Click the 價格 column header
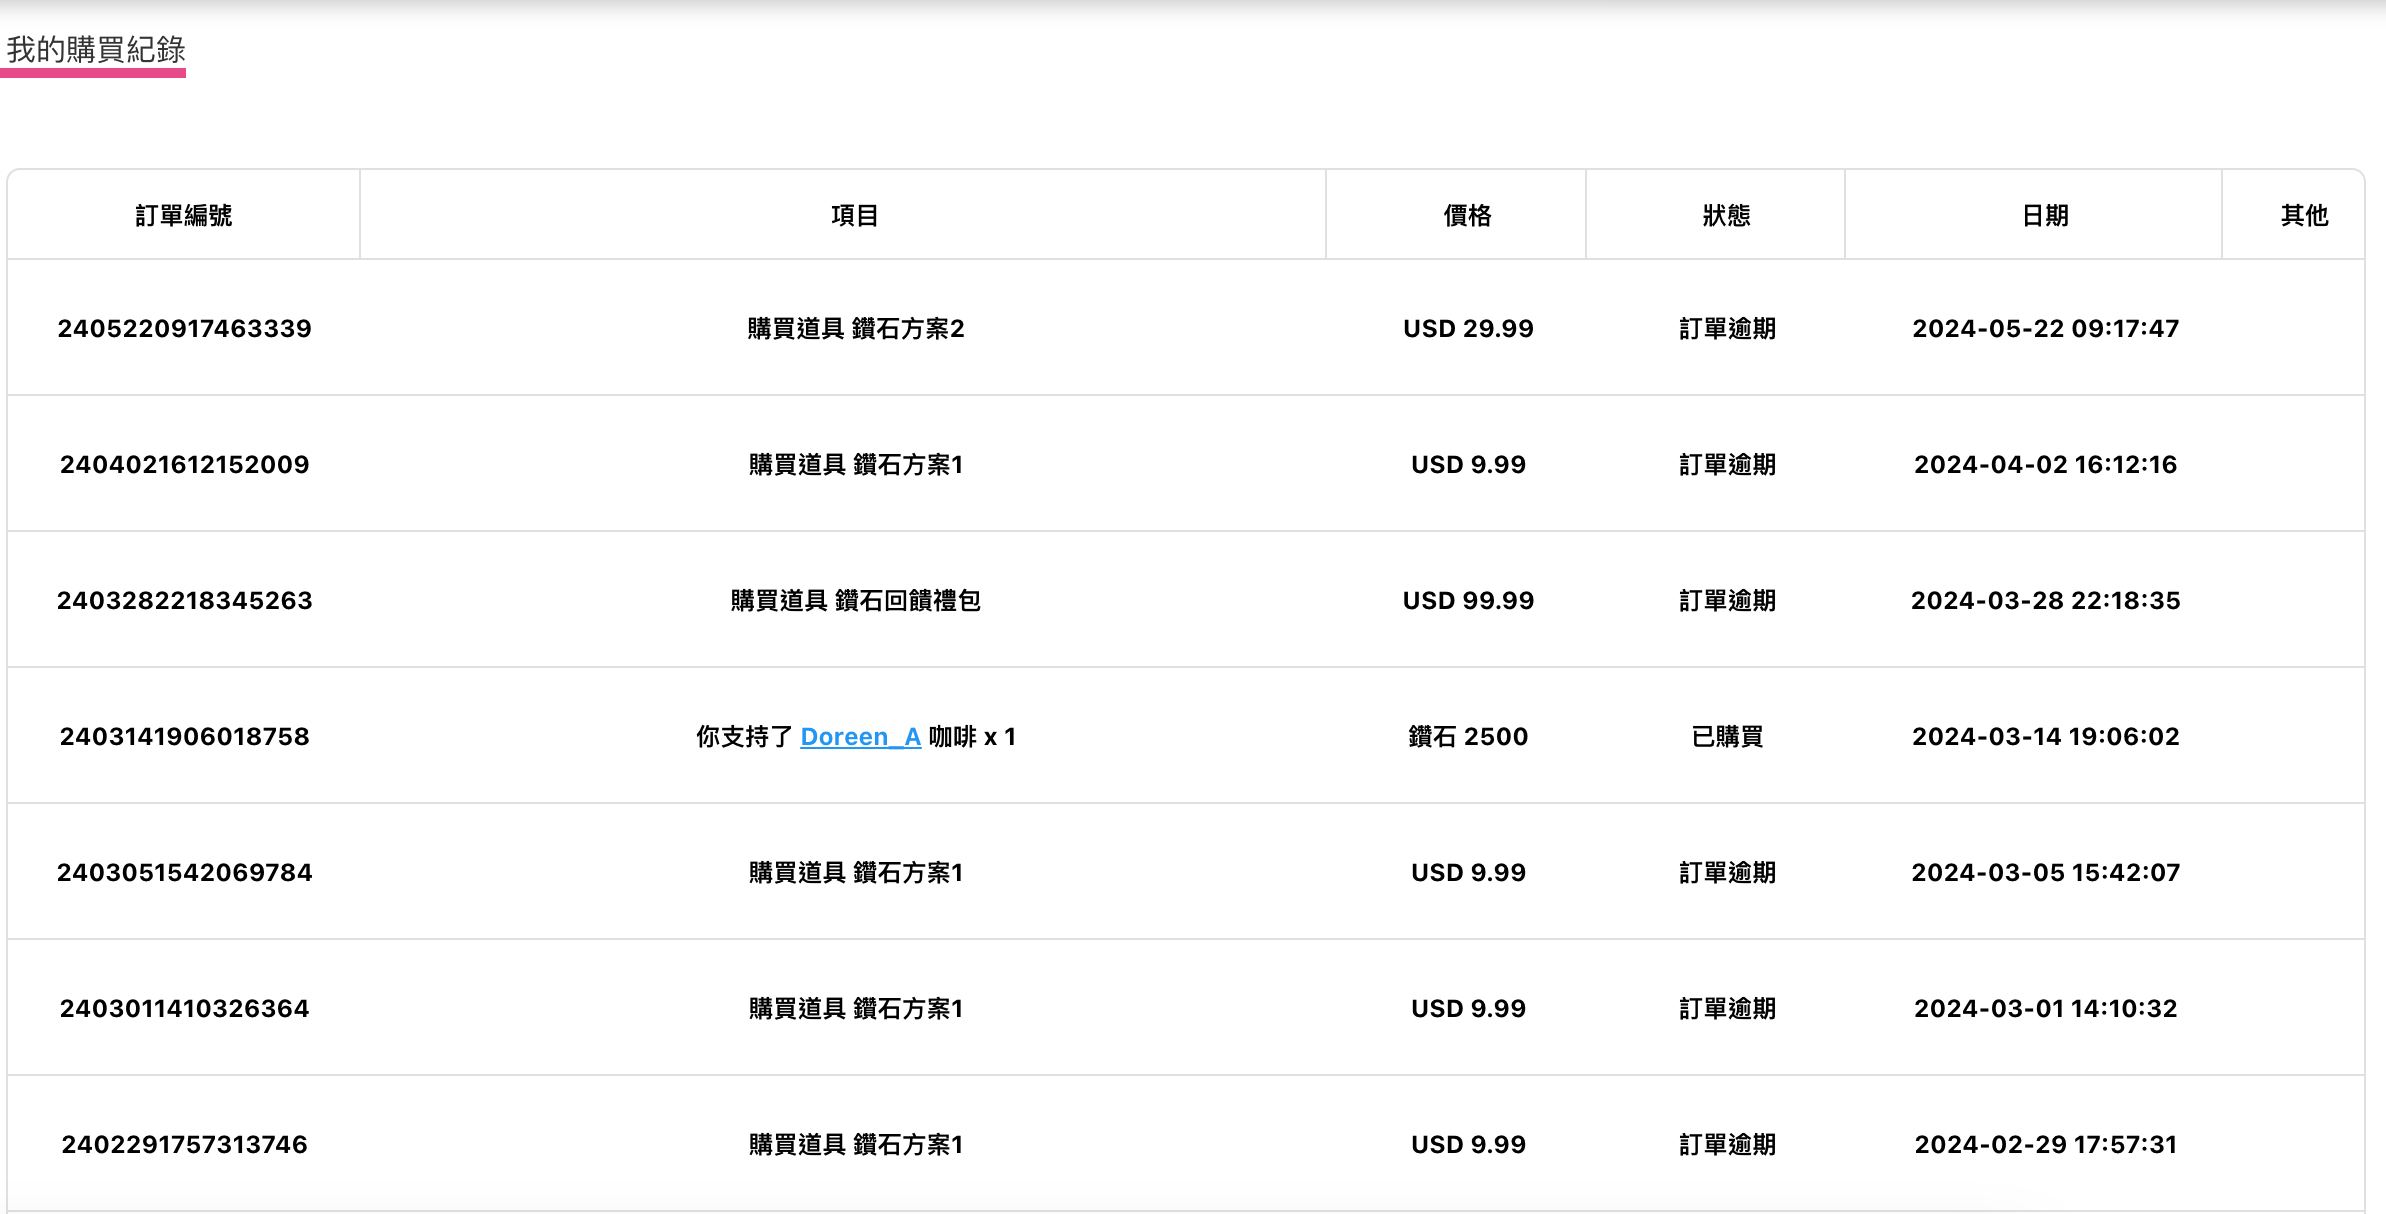 pyautogui.click(x=1467, y=215)
